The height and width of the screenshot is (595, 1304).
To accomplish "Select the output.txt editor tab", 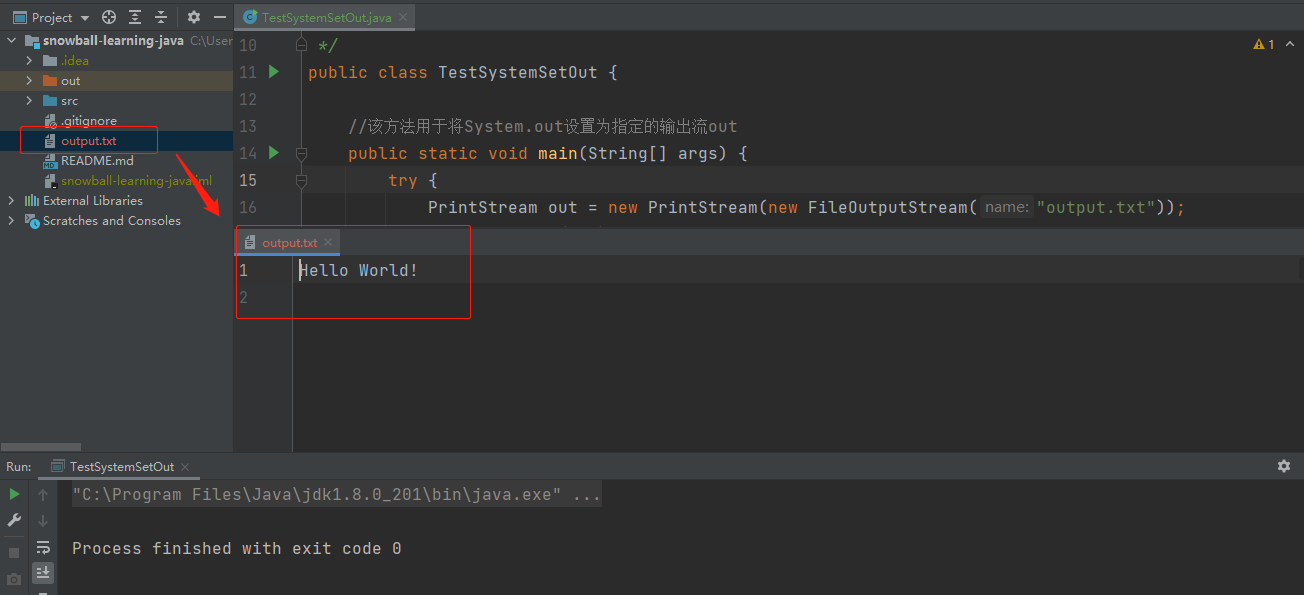I will (x=289, y=243).
